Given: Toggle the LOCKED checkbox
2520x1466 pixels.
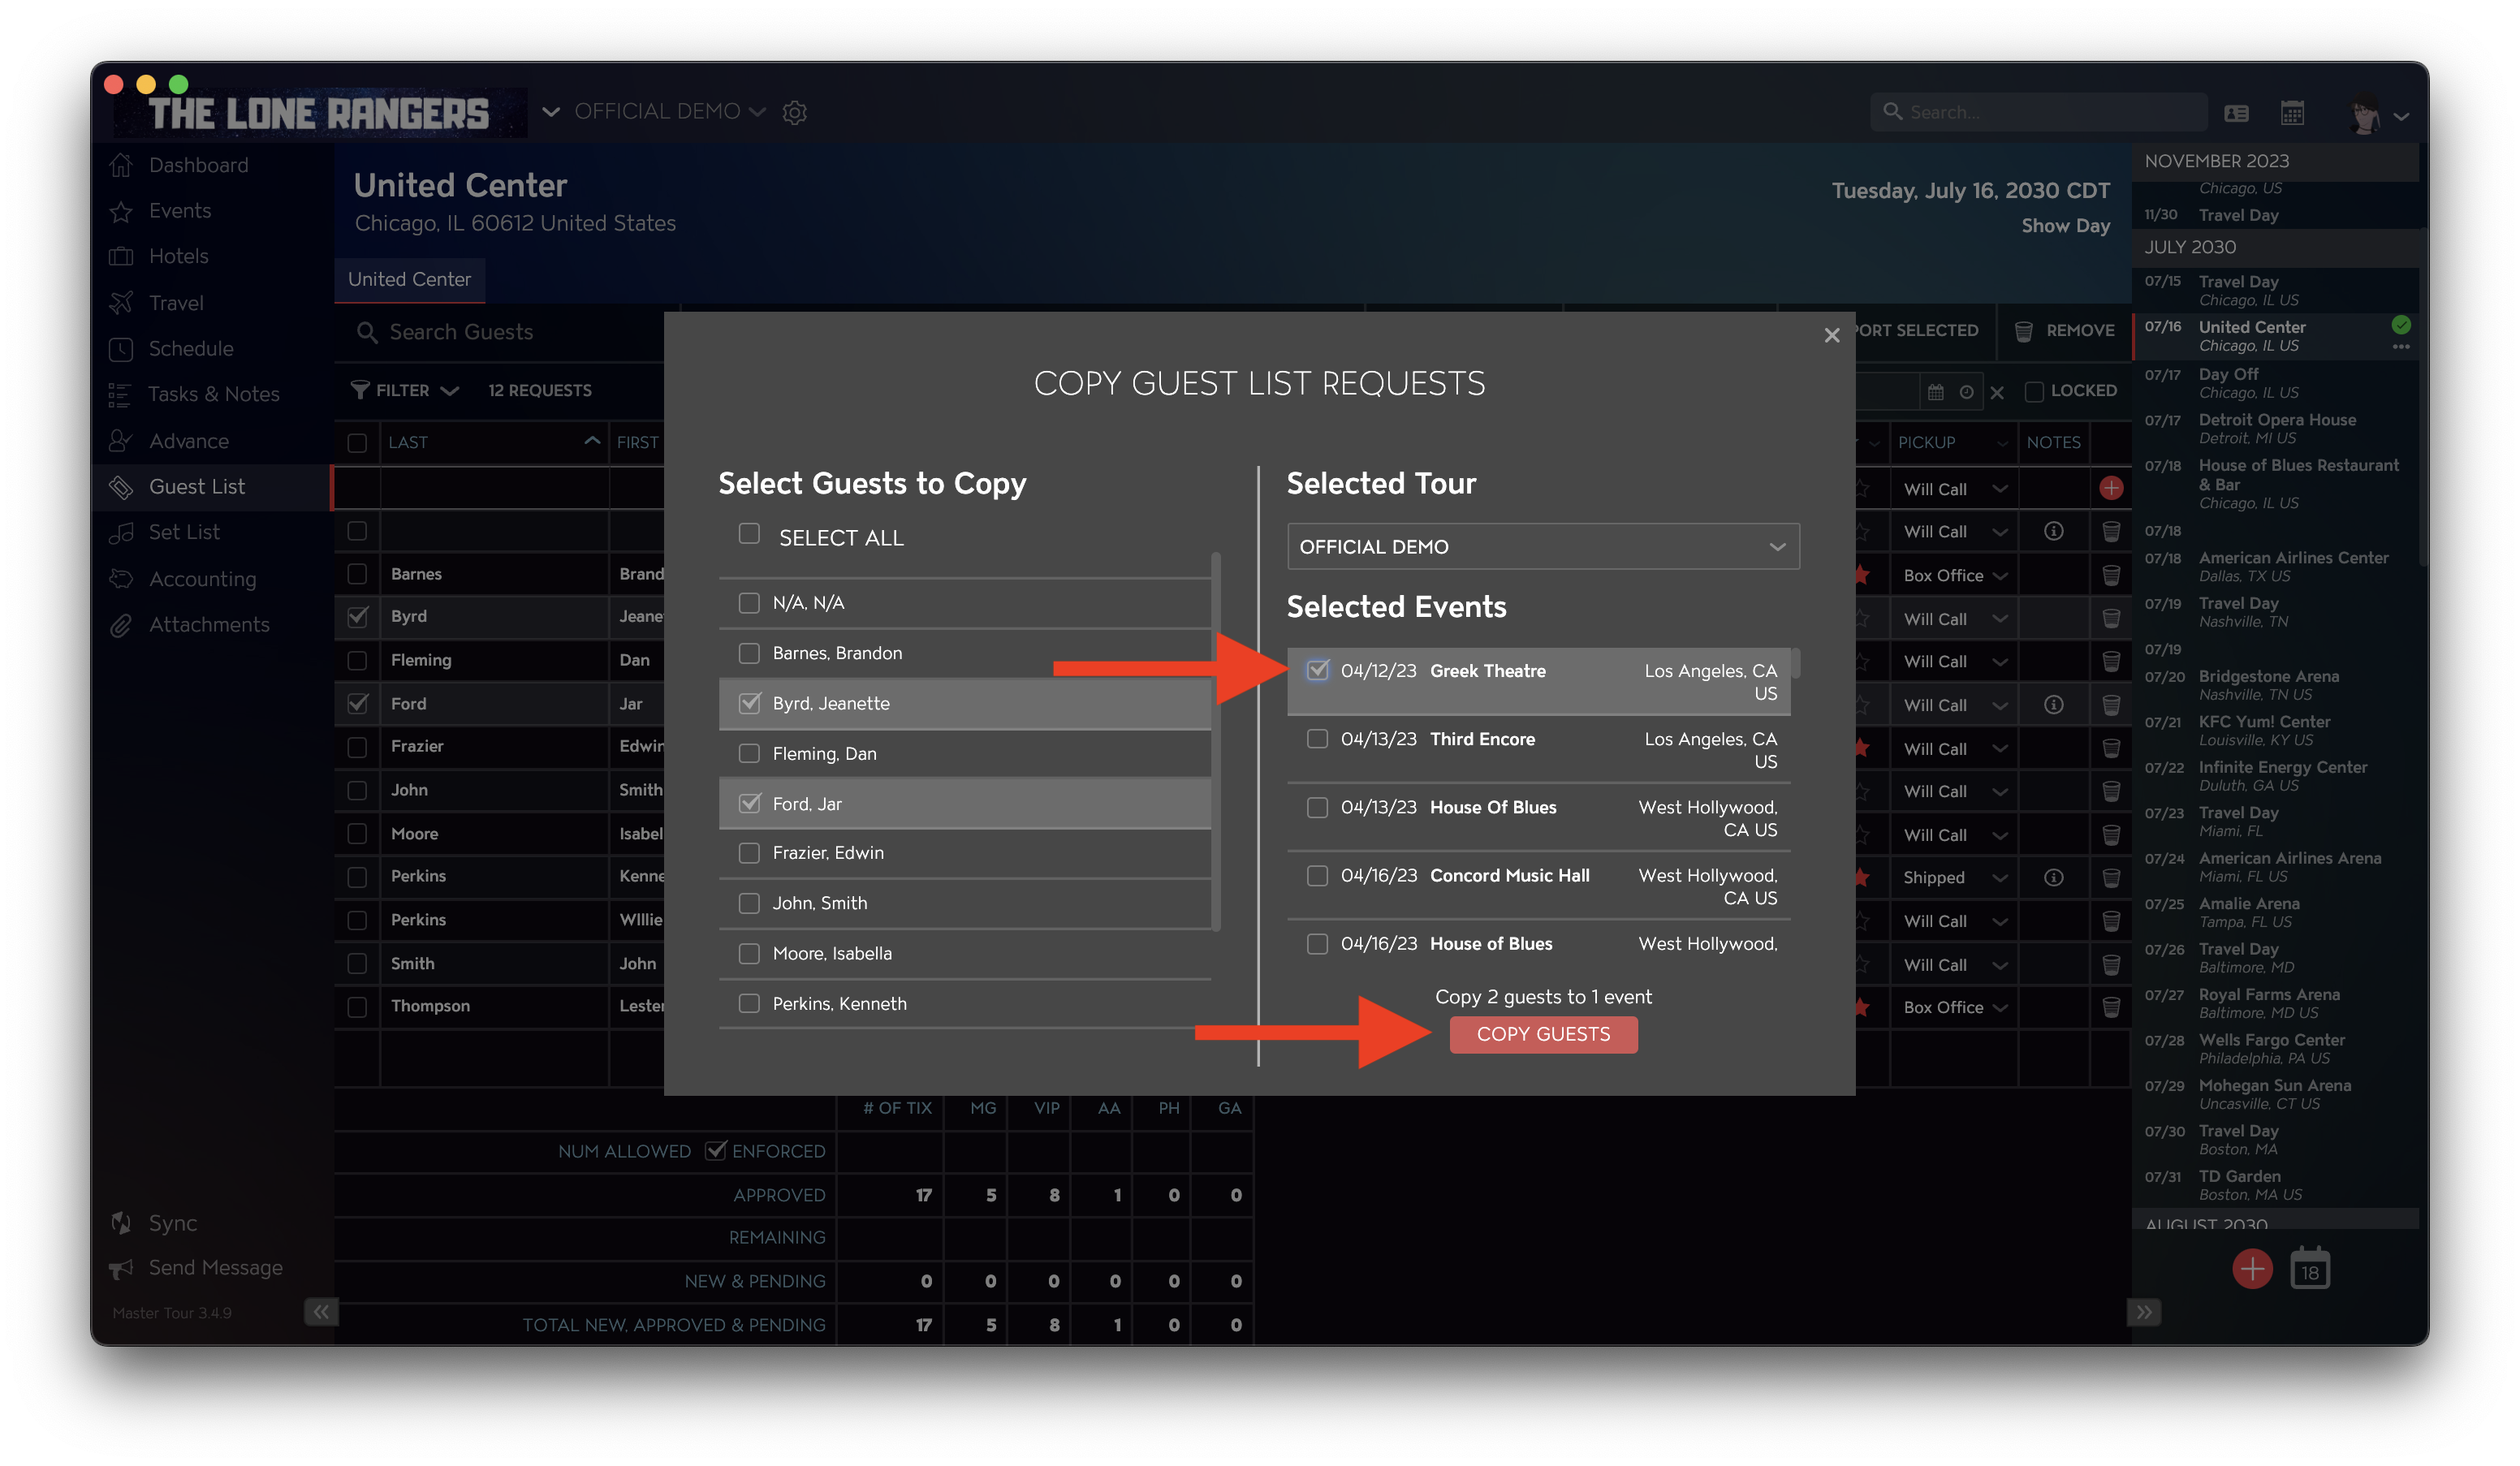Looking at the screenshot, I should pos(2033,391).
